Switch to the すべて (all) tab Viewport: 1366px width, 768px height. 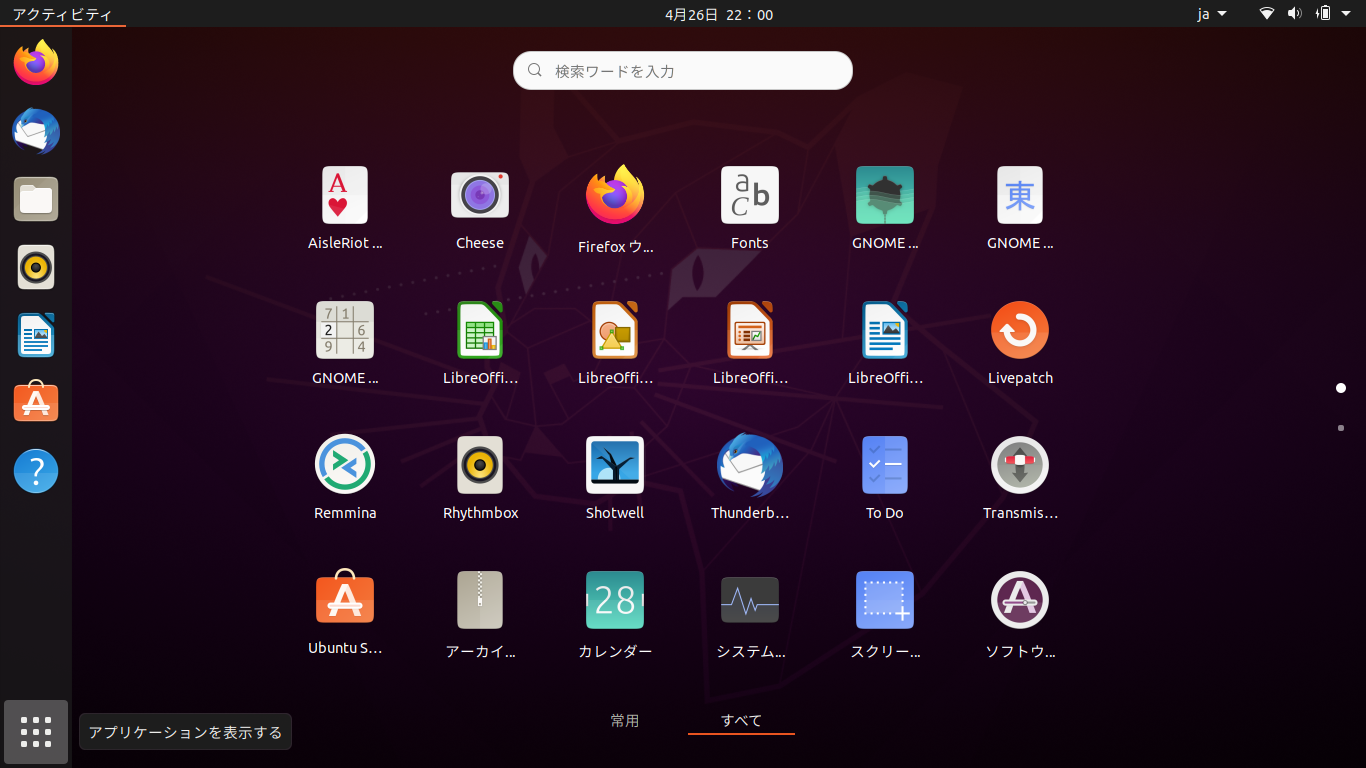pyautogui.click(x=741, y=720)
